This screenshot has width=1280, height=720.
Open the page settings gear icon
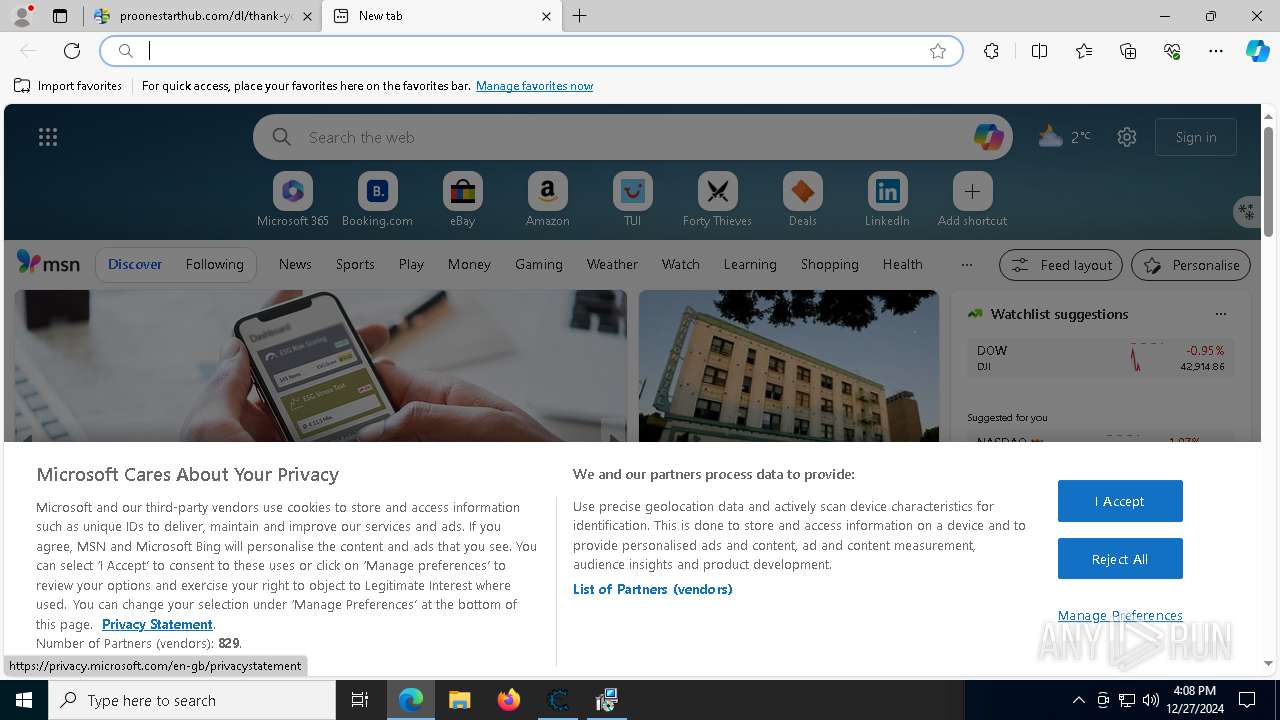point(1127,137)
